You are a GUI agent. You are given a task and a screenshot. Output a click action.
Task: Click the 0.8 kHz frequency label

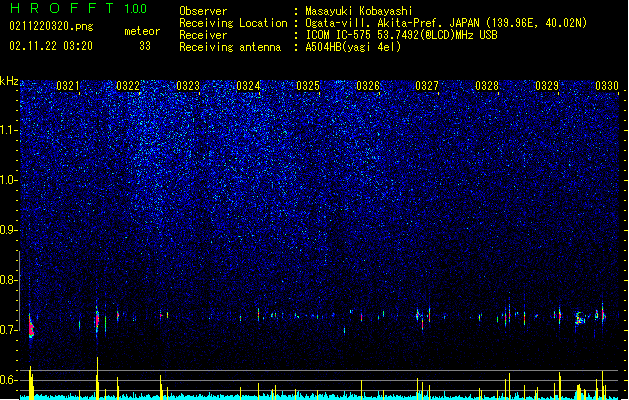(x=9, y=280)
